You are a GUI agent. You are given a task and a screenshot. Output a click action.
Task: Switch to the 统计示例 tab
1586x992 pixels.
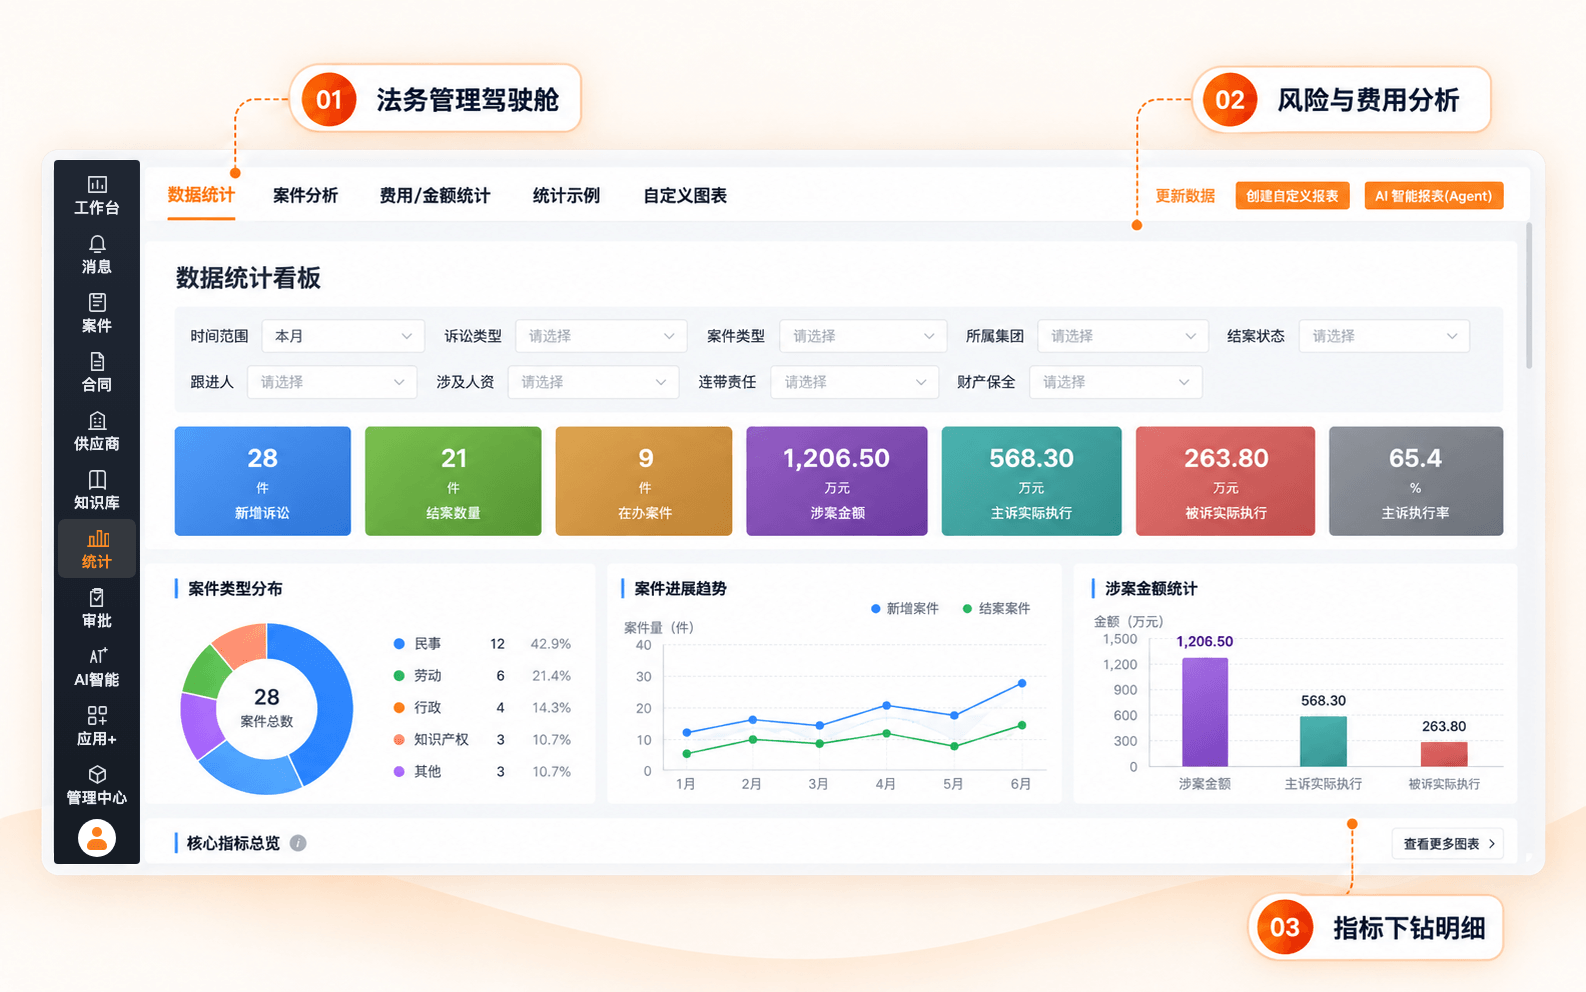(x=566, y=196)
